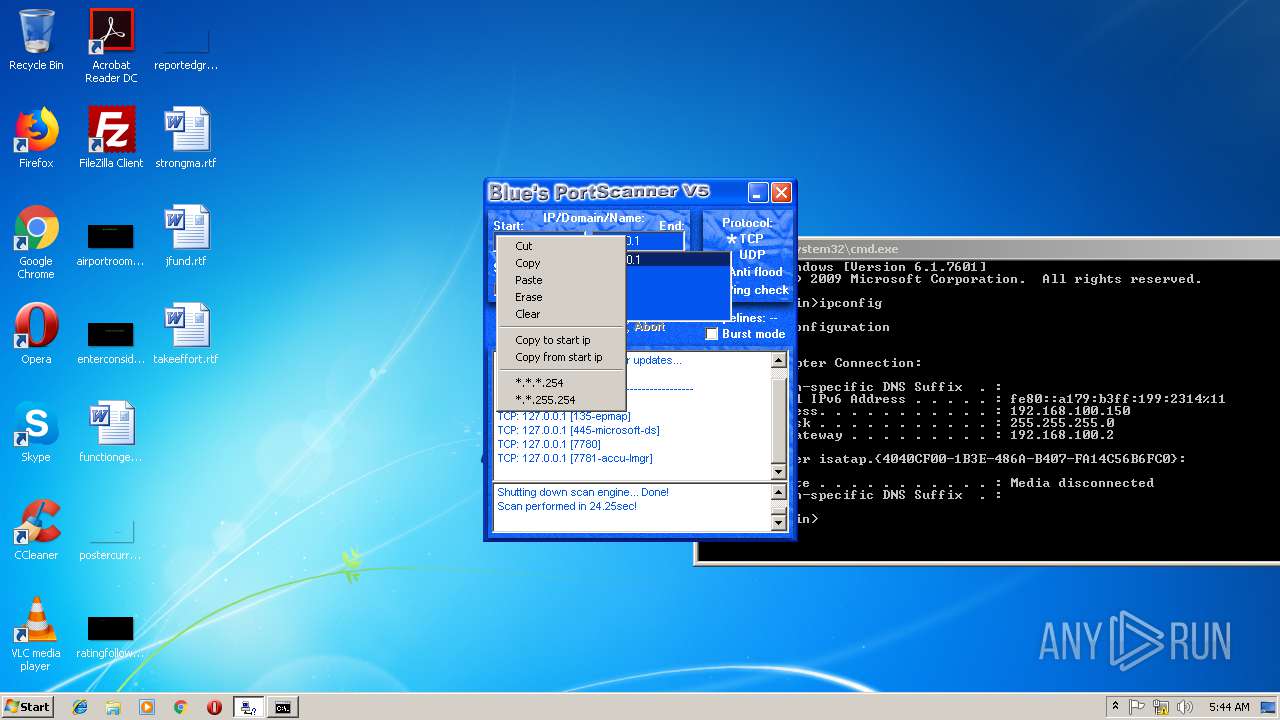Open network tray icon
The height and width of the screenshot is (720, 1280).
point(1161,707)
